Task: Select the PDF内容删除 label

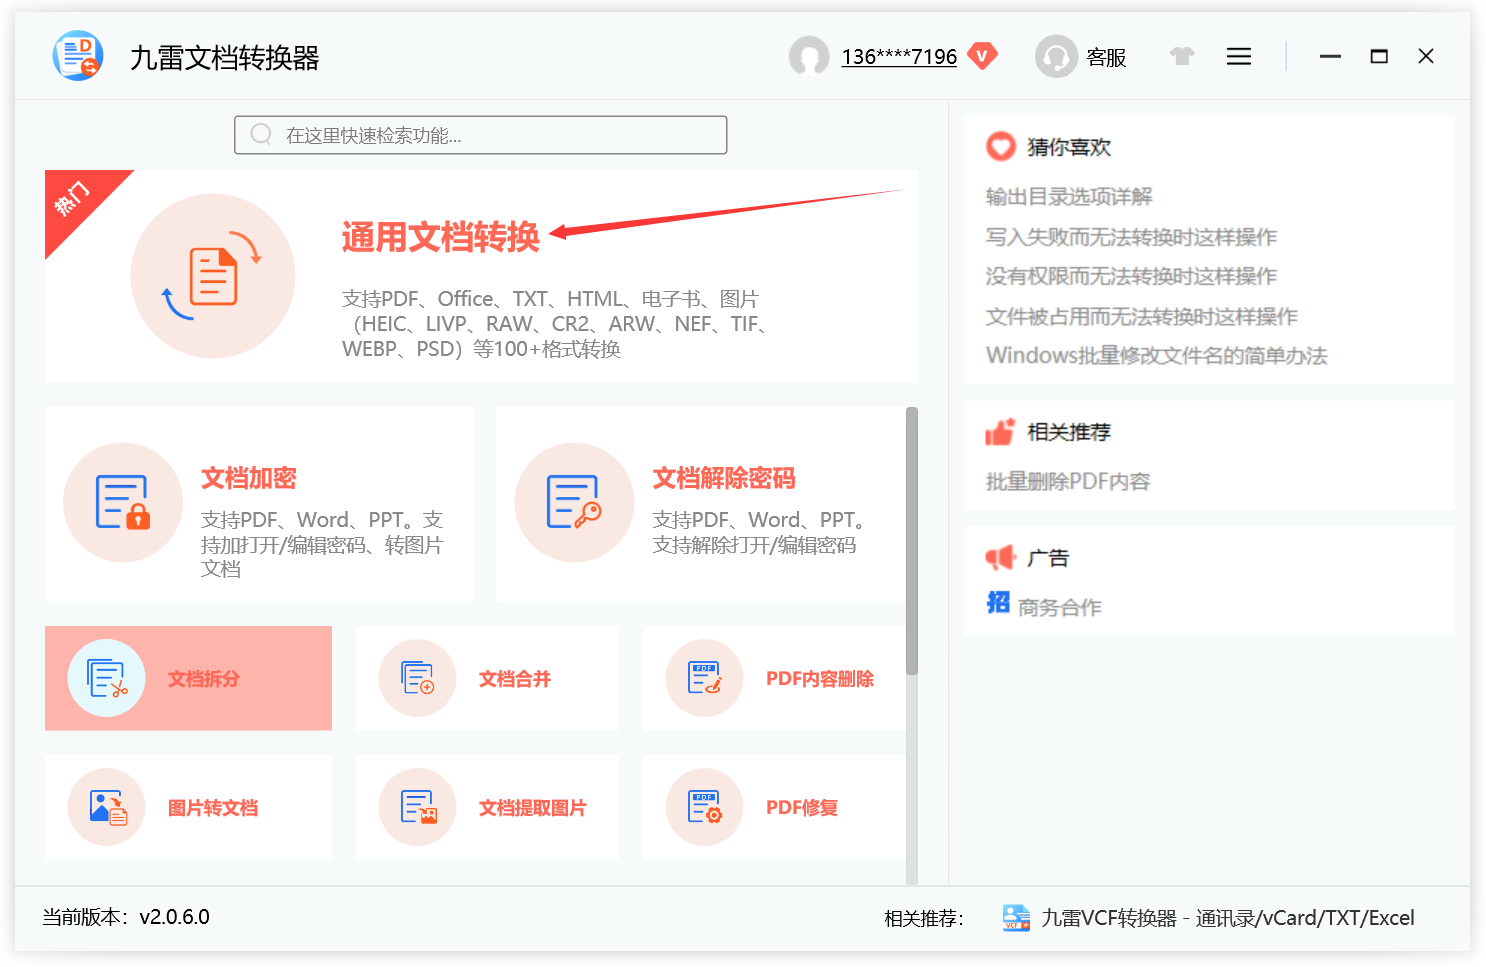Action: (820, 679)
